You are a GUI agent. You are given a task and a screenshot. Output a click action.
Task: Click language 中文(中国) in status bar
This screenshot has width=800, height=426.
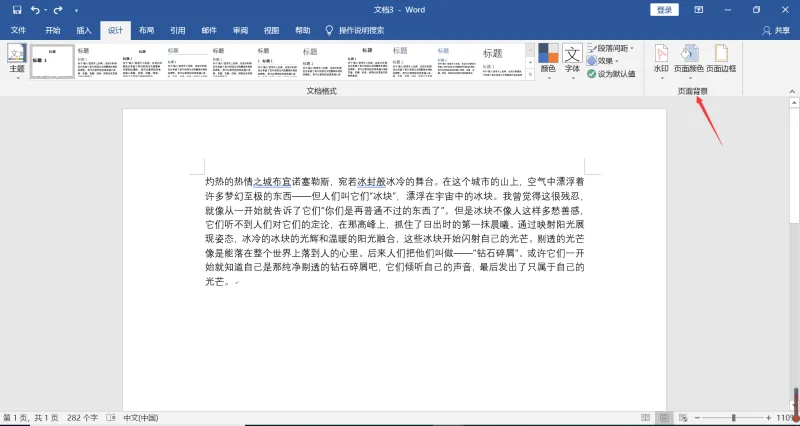pyautogui.click(x=140, y=418)
